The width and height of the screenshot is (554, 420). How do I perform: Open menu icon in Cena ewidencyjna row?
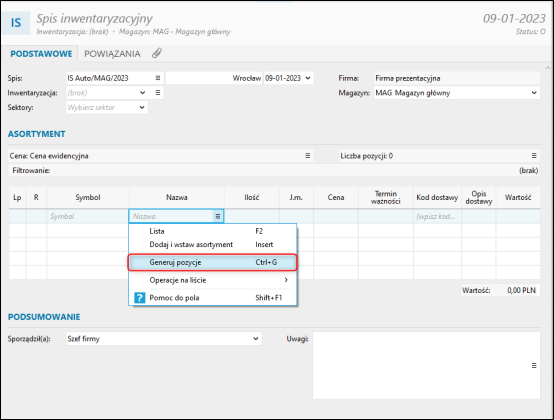pyautogui.click(x=308, y=156)
